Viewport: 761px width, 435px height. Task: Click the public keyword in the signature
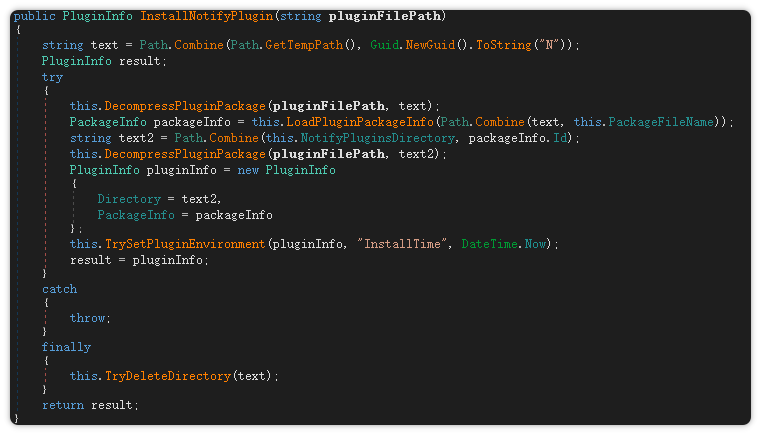[x=34, y=17]
